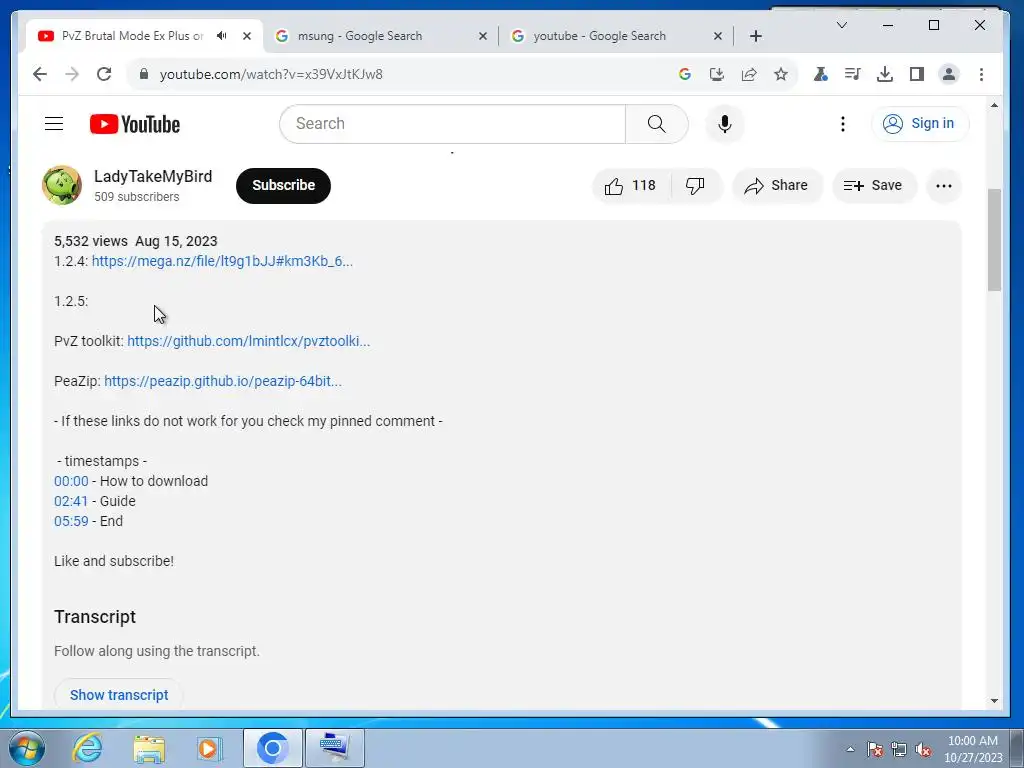Open Windows Explorer folder in taskbar
1024x768 pixels.
(149, 748)
